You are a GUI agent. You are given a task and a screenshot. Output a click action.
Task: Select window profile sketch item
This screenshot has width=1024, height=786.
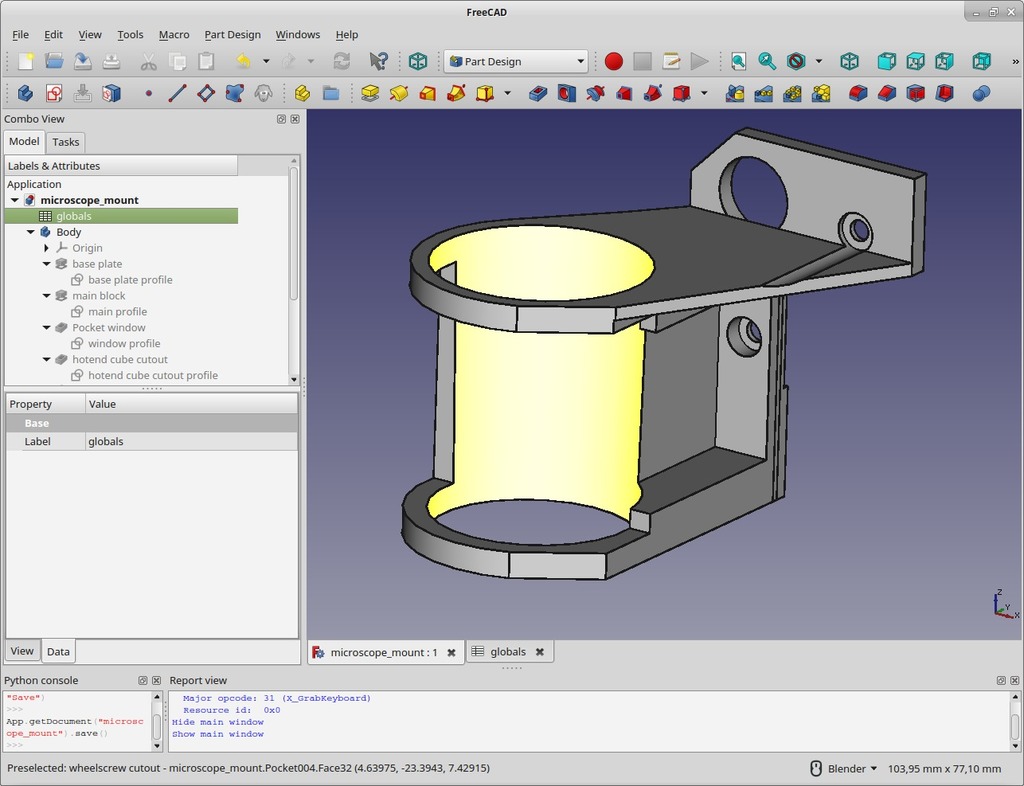[x=124, y=343]
